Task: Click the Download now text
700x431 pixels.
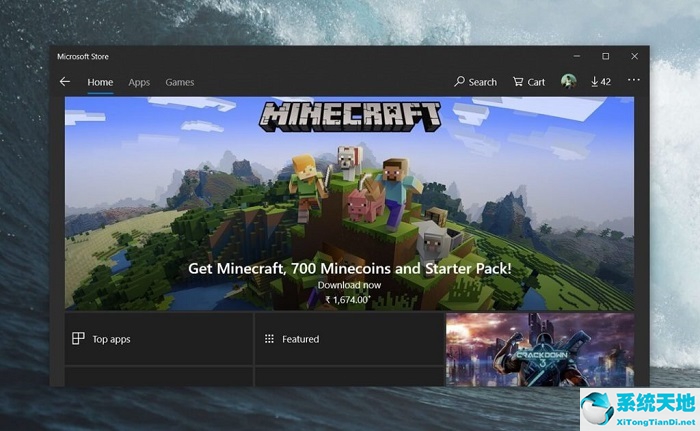Action: point(349,285)
